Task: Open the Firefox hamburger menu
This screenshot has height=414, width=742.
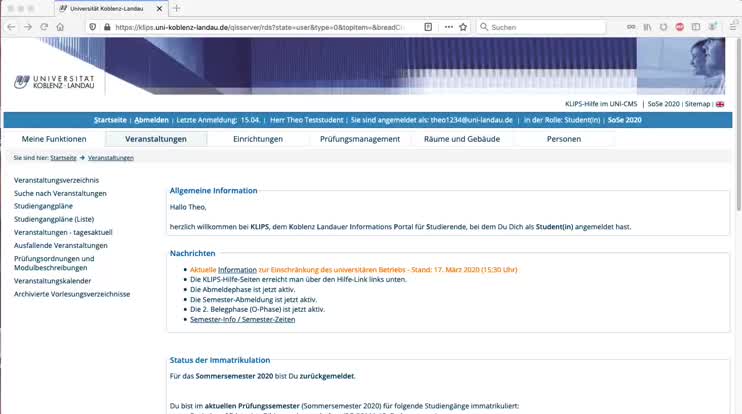Action: click(x=732, y=27)
